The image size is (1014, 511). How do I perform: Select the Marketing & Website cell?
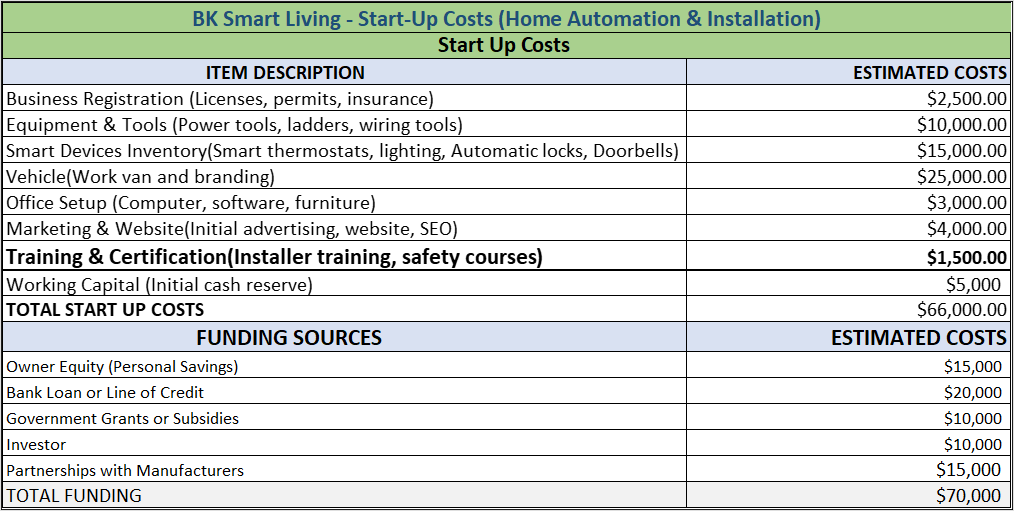coord(232,228)
